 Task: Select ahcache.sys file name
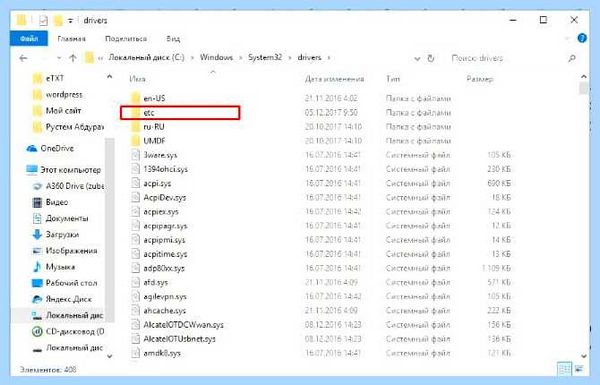165,311
